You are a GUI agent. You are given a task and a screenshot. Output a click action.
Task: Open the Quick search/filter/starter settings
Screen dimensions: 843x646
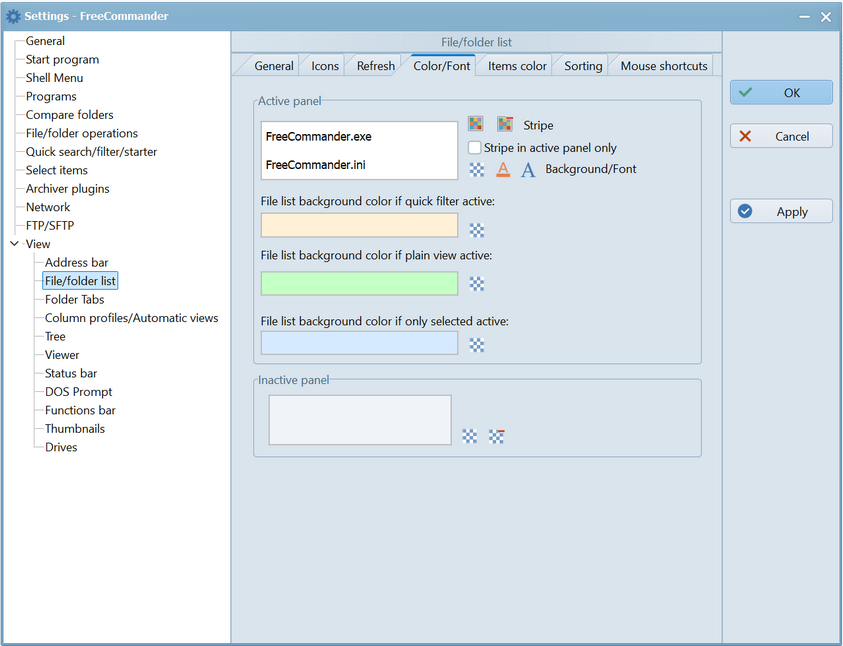click(91, 152)
